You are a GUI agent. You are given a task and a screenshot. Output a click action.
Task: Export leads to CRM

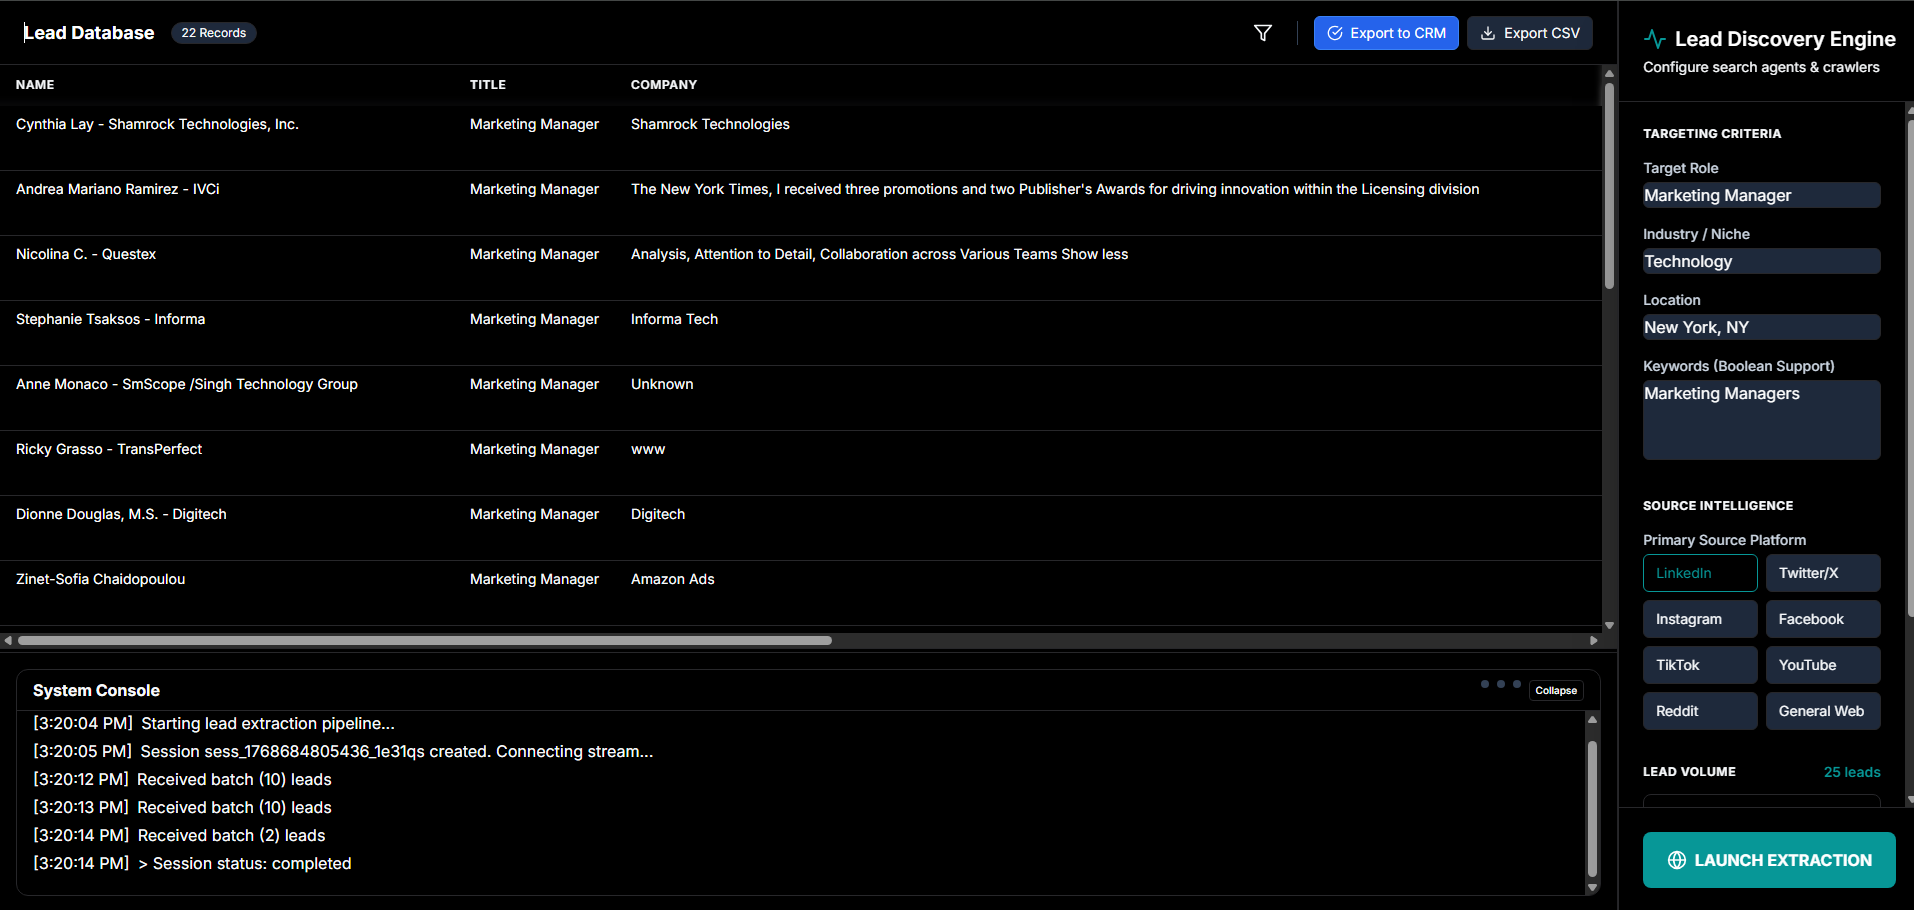[x=1385, y=33]
